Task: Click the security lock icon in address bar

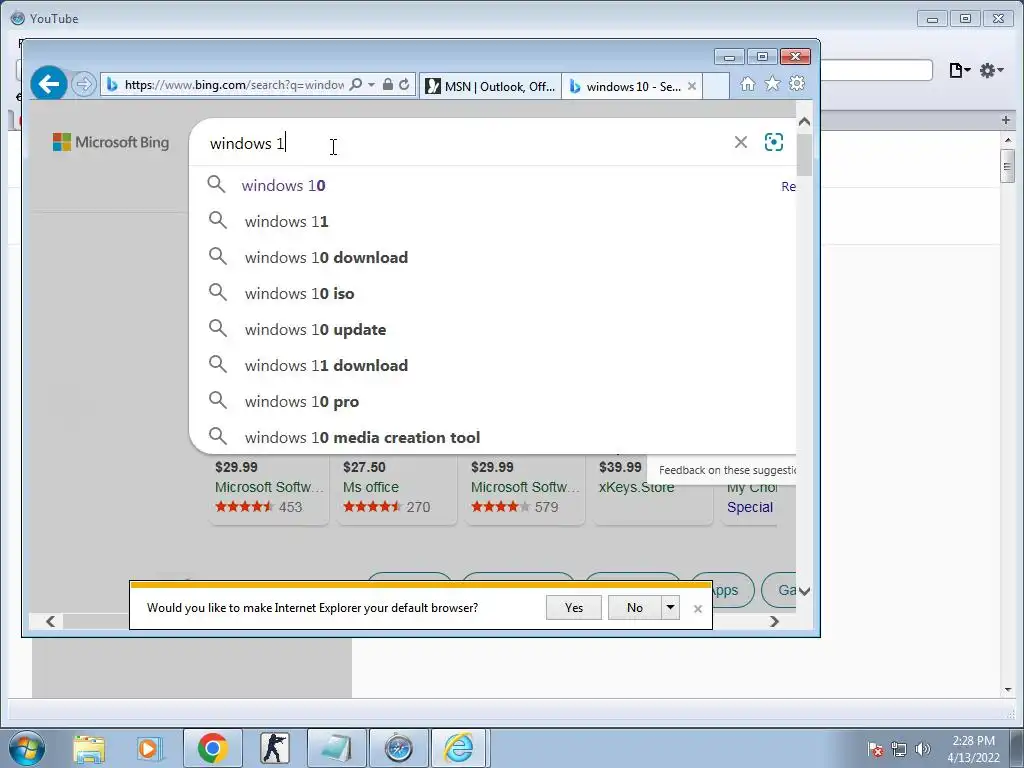Action: pyautogui.click(x=388, y=84)
